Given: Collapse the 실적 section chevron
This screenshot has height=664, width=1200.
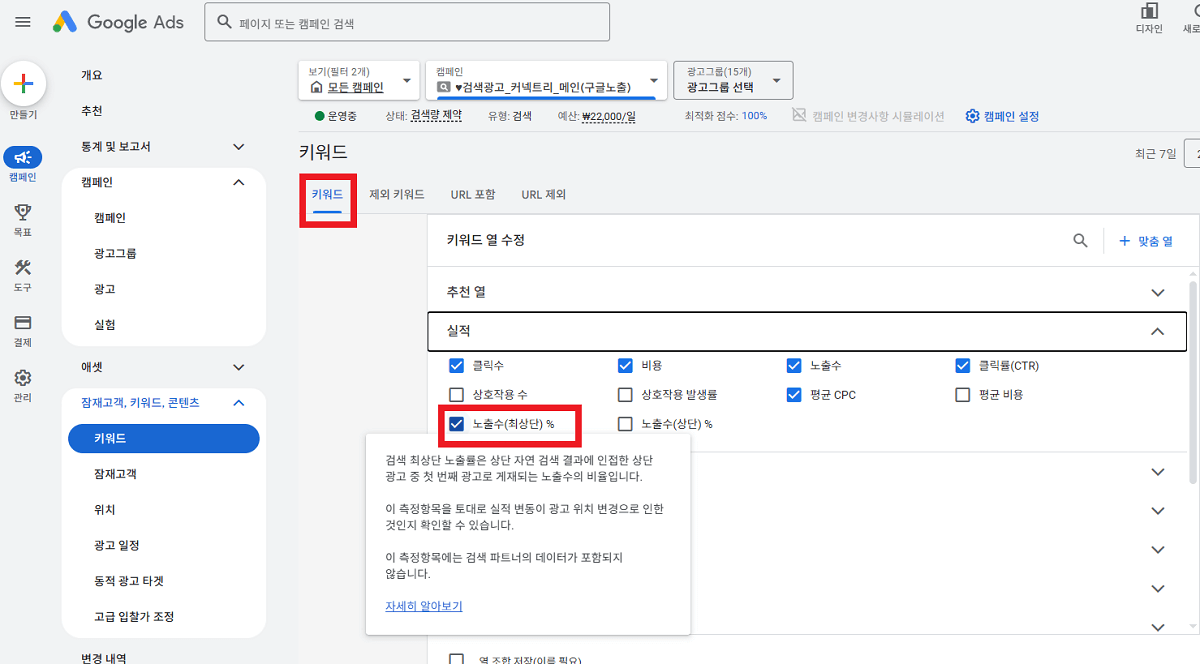Looking at the screenshot, I should pyautogui.click(x=1157, y=331).
